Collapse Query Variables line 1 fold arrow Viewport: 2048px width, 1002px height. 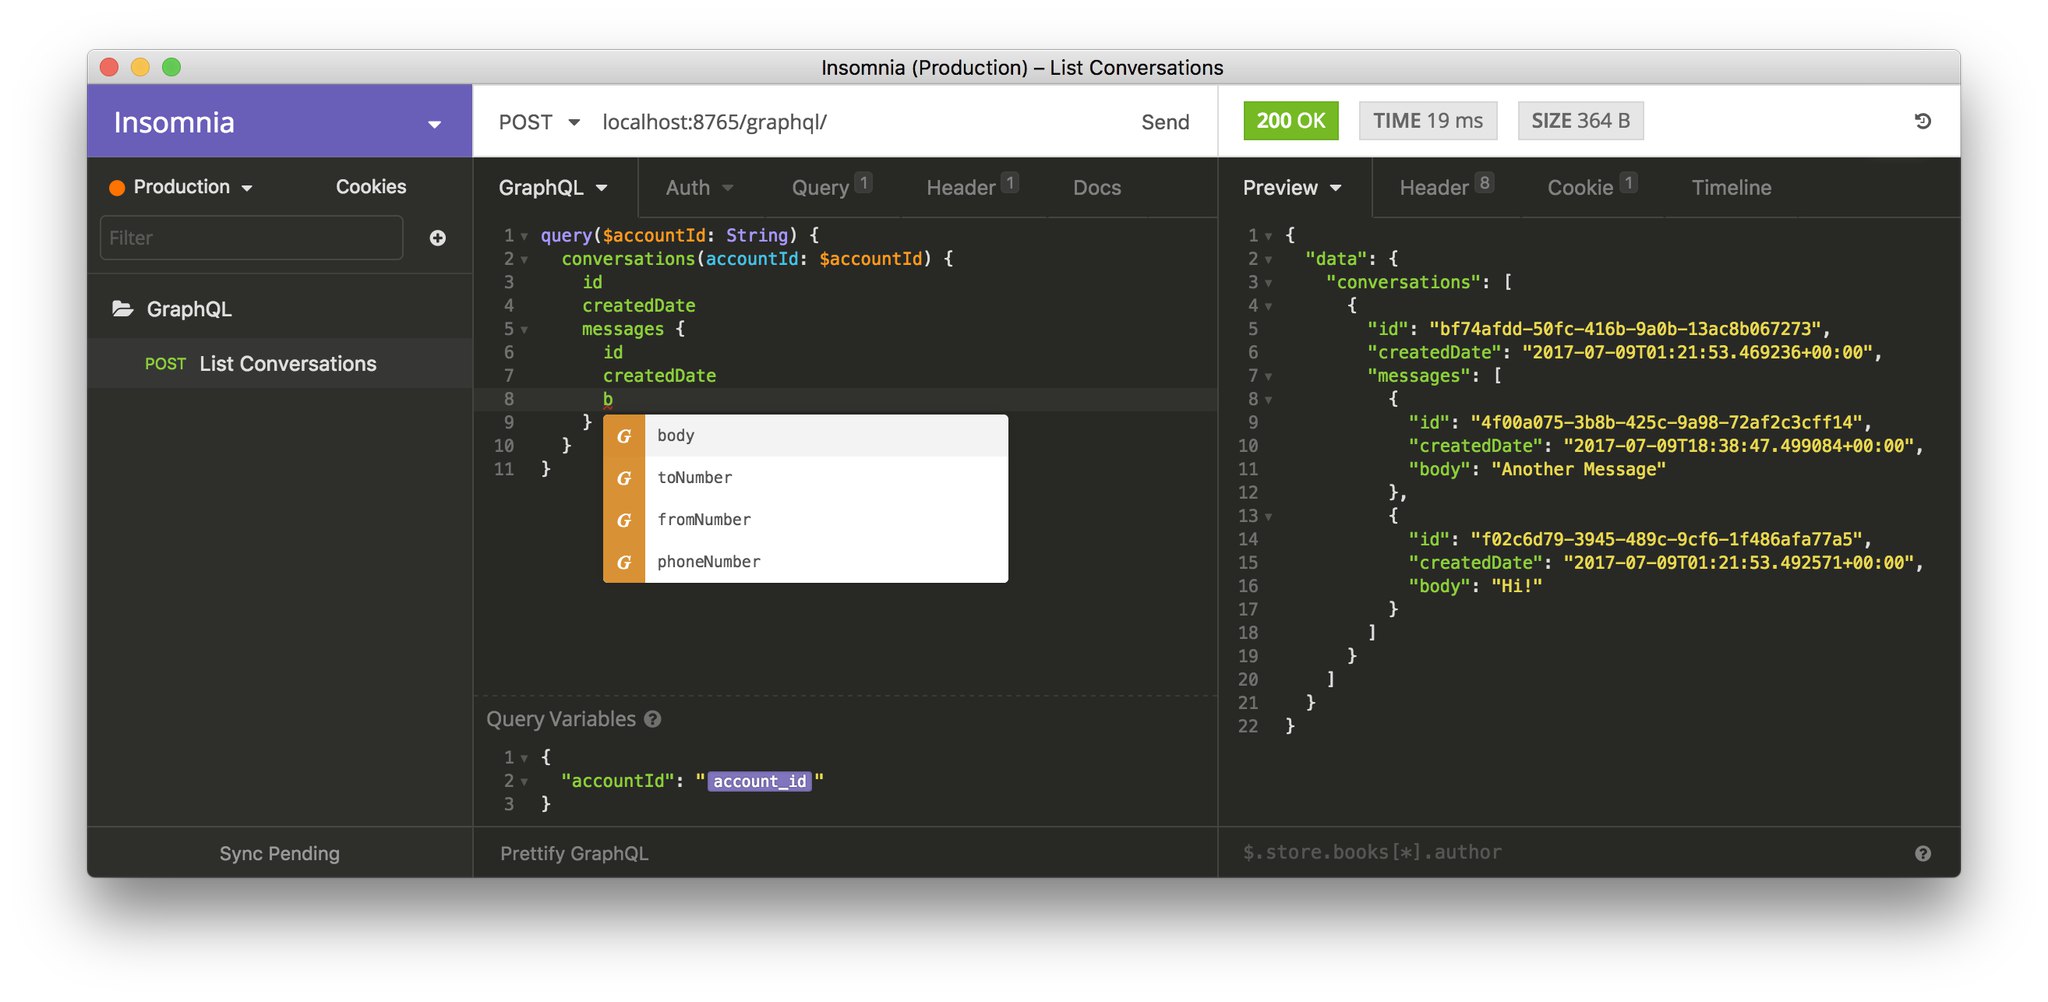[524, 759]
